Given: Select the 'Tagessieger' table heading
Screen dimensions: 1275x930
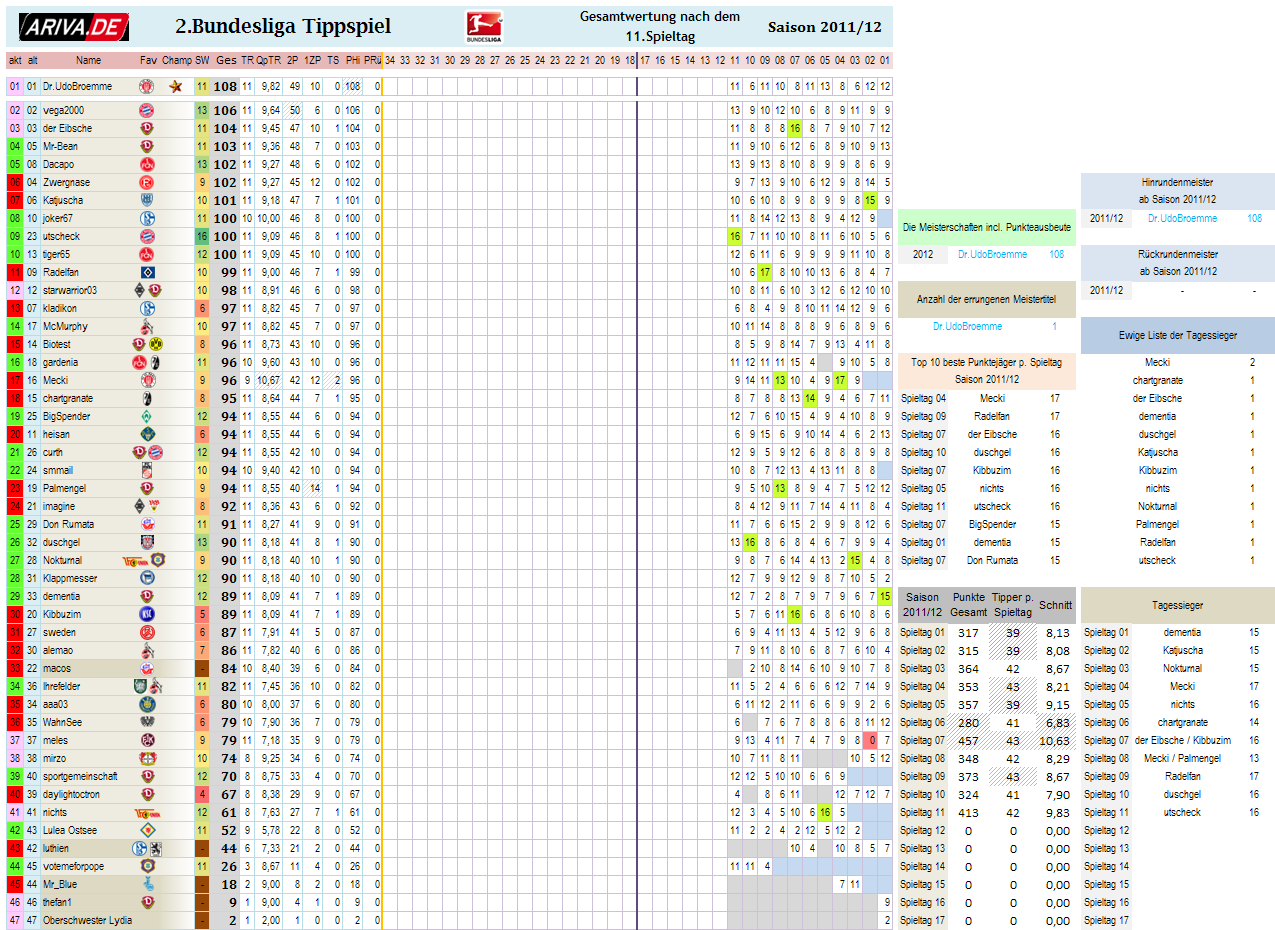Looking at the screenshot, I should pyautogui.click(x=1177, y=606).
